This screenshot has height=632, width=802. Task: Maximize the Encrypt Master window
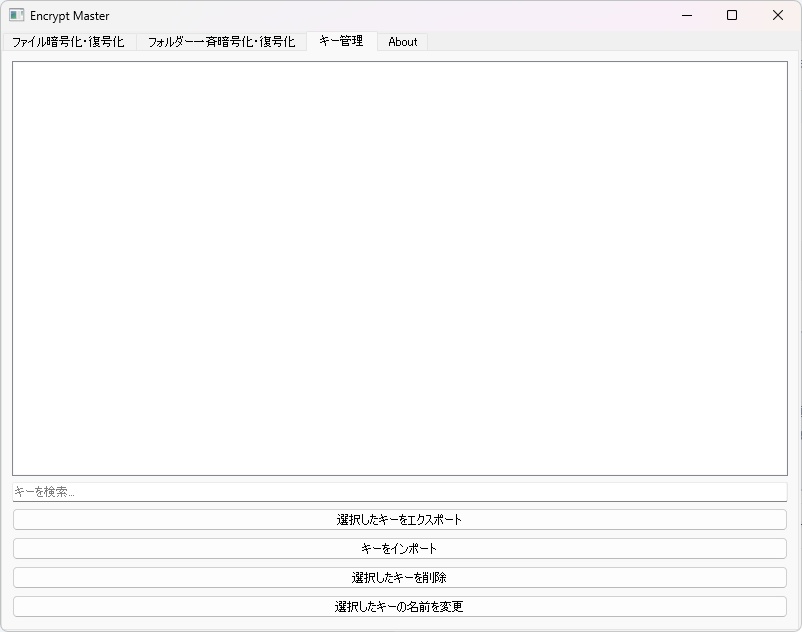[x=732, y=16]
